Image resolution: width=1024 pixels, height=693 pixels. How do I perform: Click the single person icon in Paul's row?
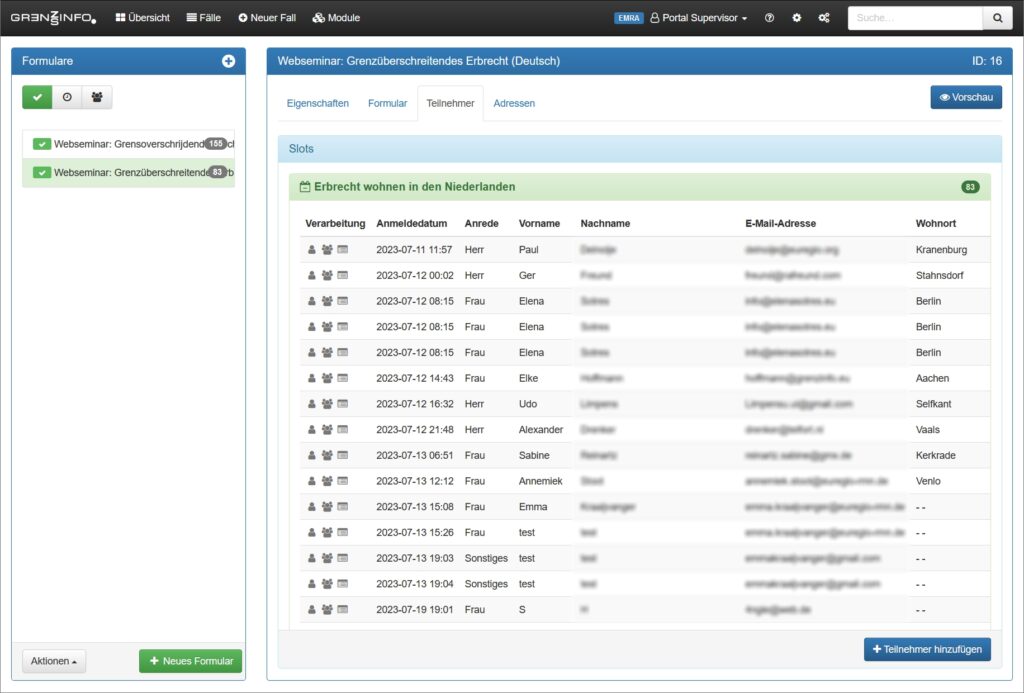pos(311,249)
